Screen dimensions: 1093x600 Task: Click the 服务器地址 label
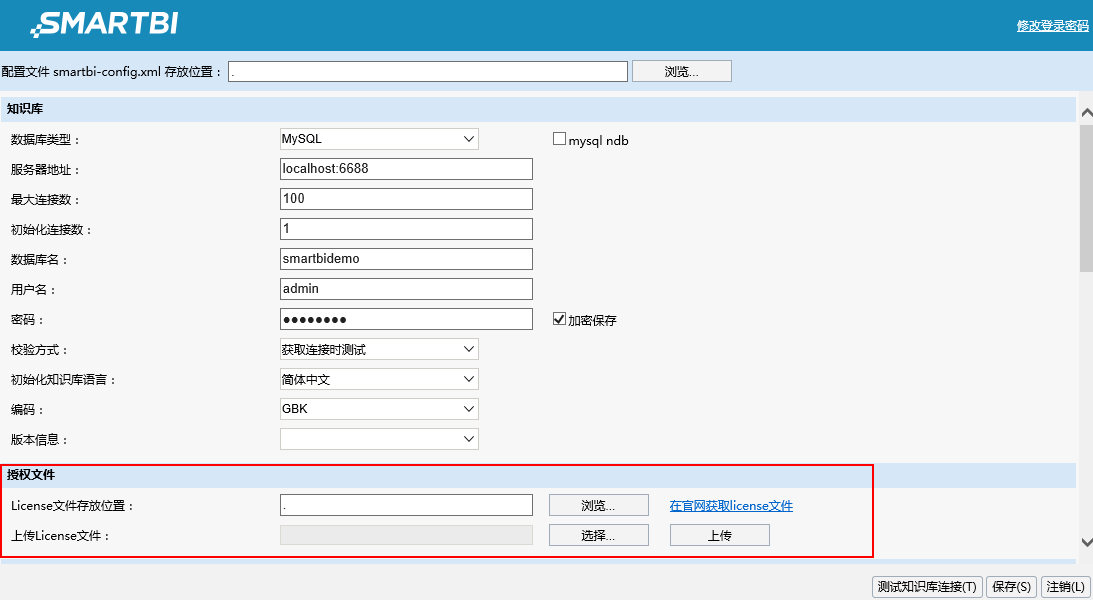point(45,170)
